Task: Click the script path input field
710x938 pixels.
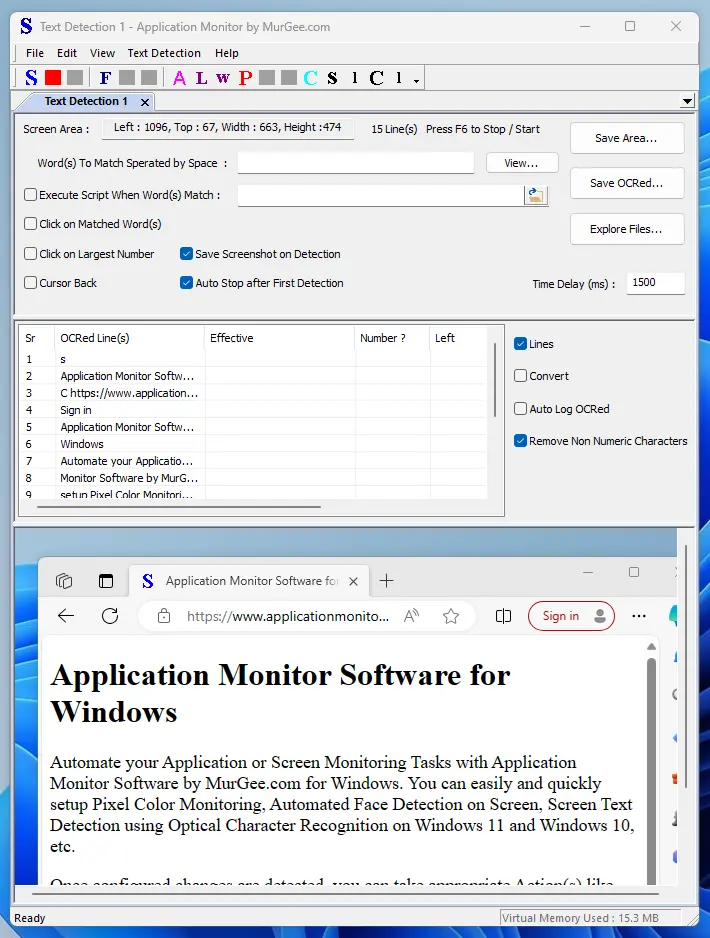Action: point(381,195)
